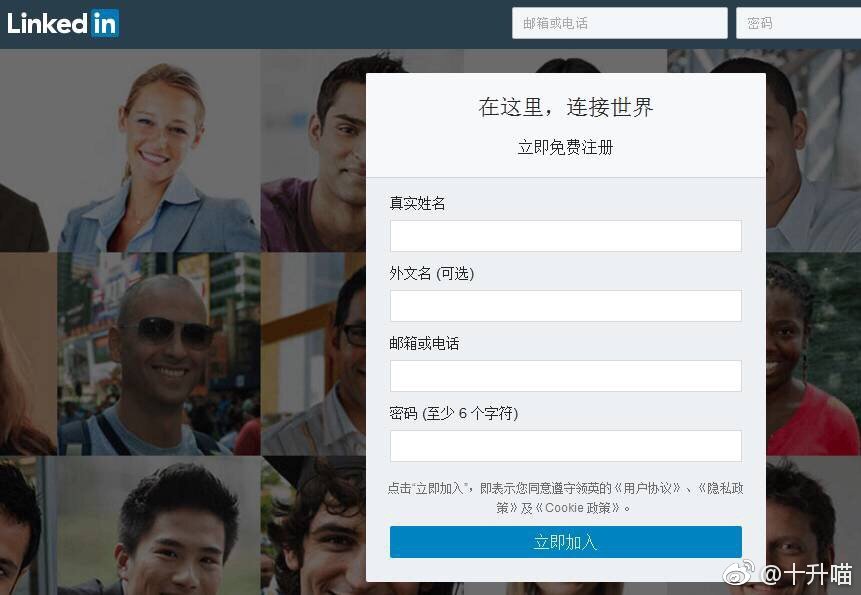Click the bald man with sunglasses photo
The image size is (861, 595).
[x=159, y=354]
